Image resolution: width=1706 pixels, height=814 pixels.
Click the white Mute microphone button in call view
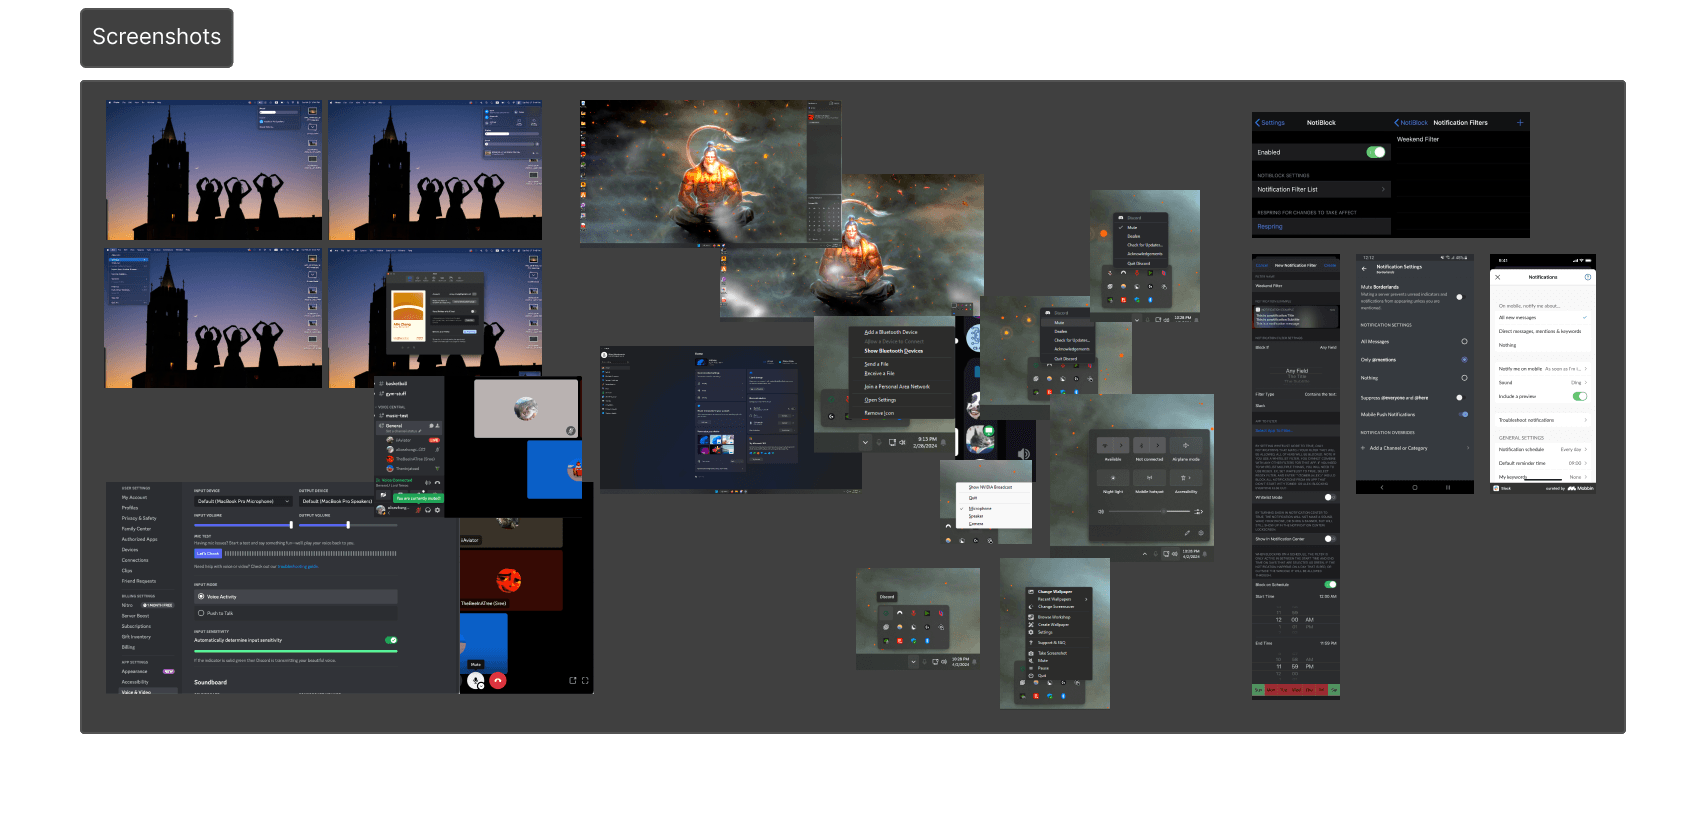coord(476,681)
